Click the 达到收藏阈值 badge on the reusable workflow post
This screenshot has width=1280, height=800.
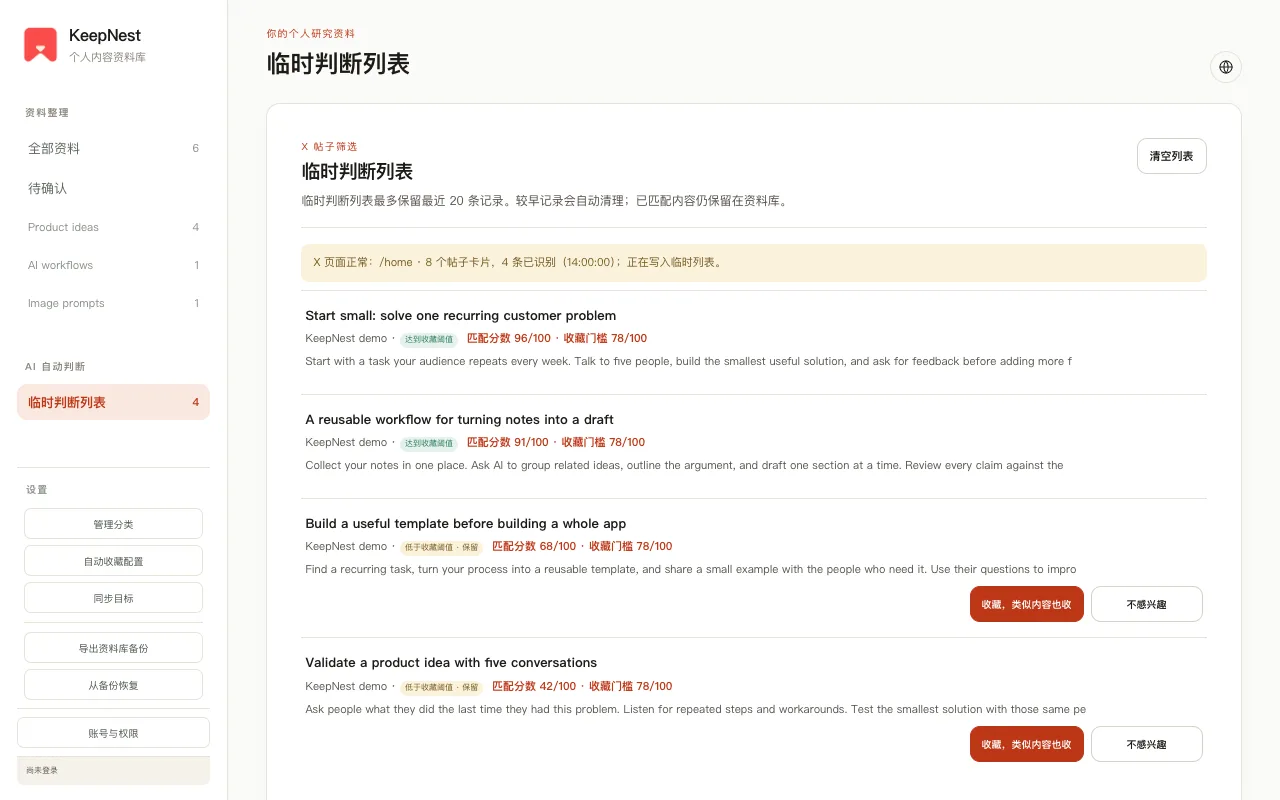[x=429, y=443]
